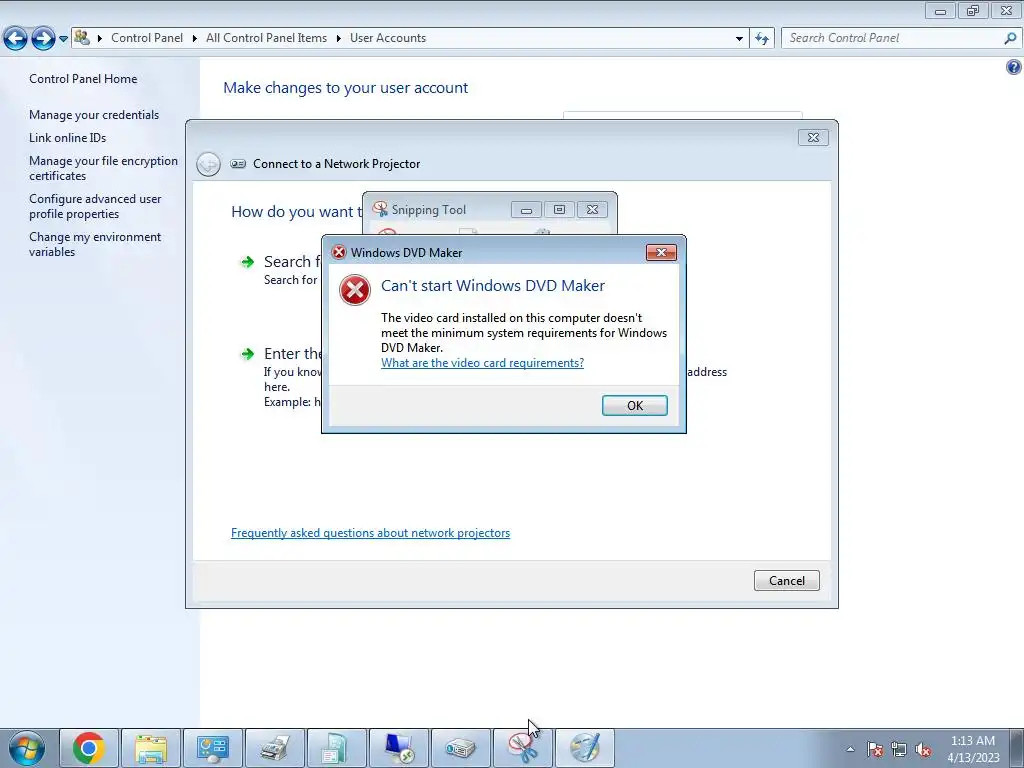The width and height of the screenshot is (1024, 768).
Task: Click the green arrow for the Enter address option
Action: [x=248, y=354]
